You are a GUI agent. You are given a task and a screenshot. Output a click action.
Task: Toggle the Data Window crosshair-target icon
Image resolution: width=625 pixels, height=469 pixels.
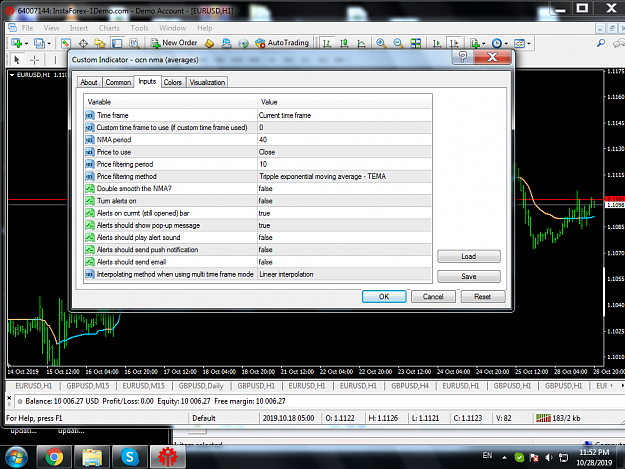pos(83,43)
